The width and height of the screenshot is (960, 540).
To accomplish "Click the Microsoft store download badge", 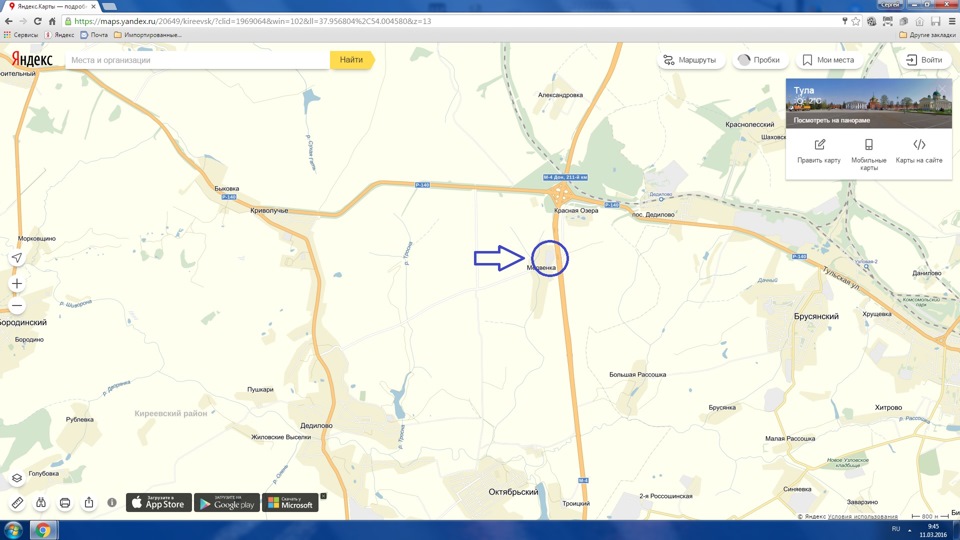I will [x=290, y=503].
